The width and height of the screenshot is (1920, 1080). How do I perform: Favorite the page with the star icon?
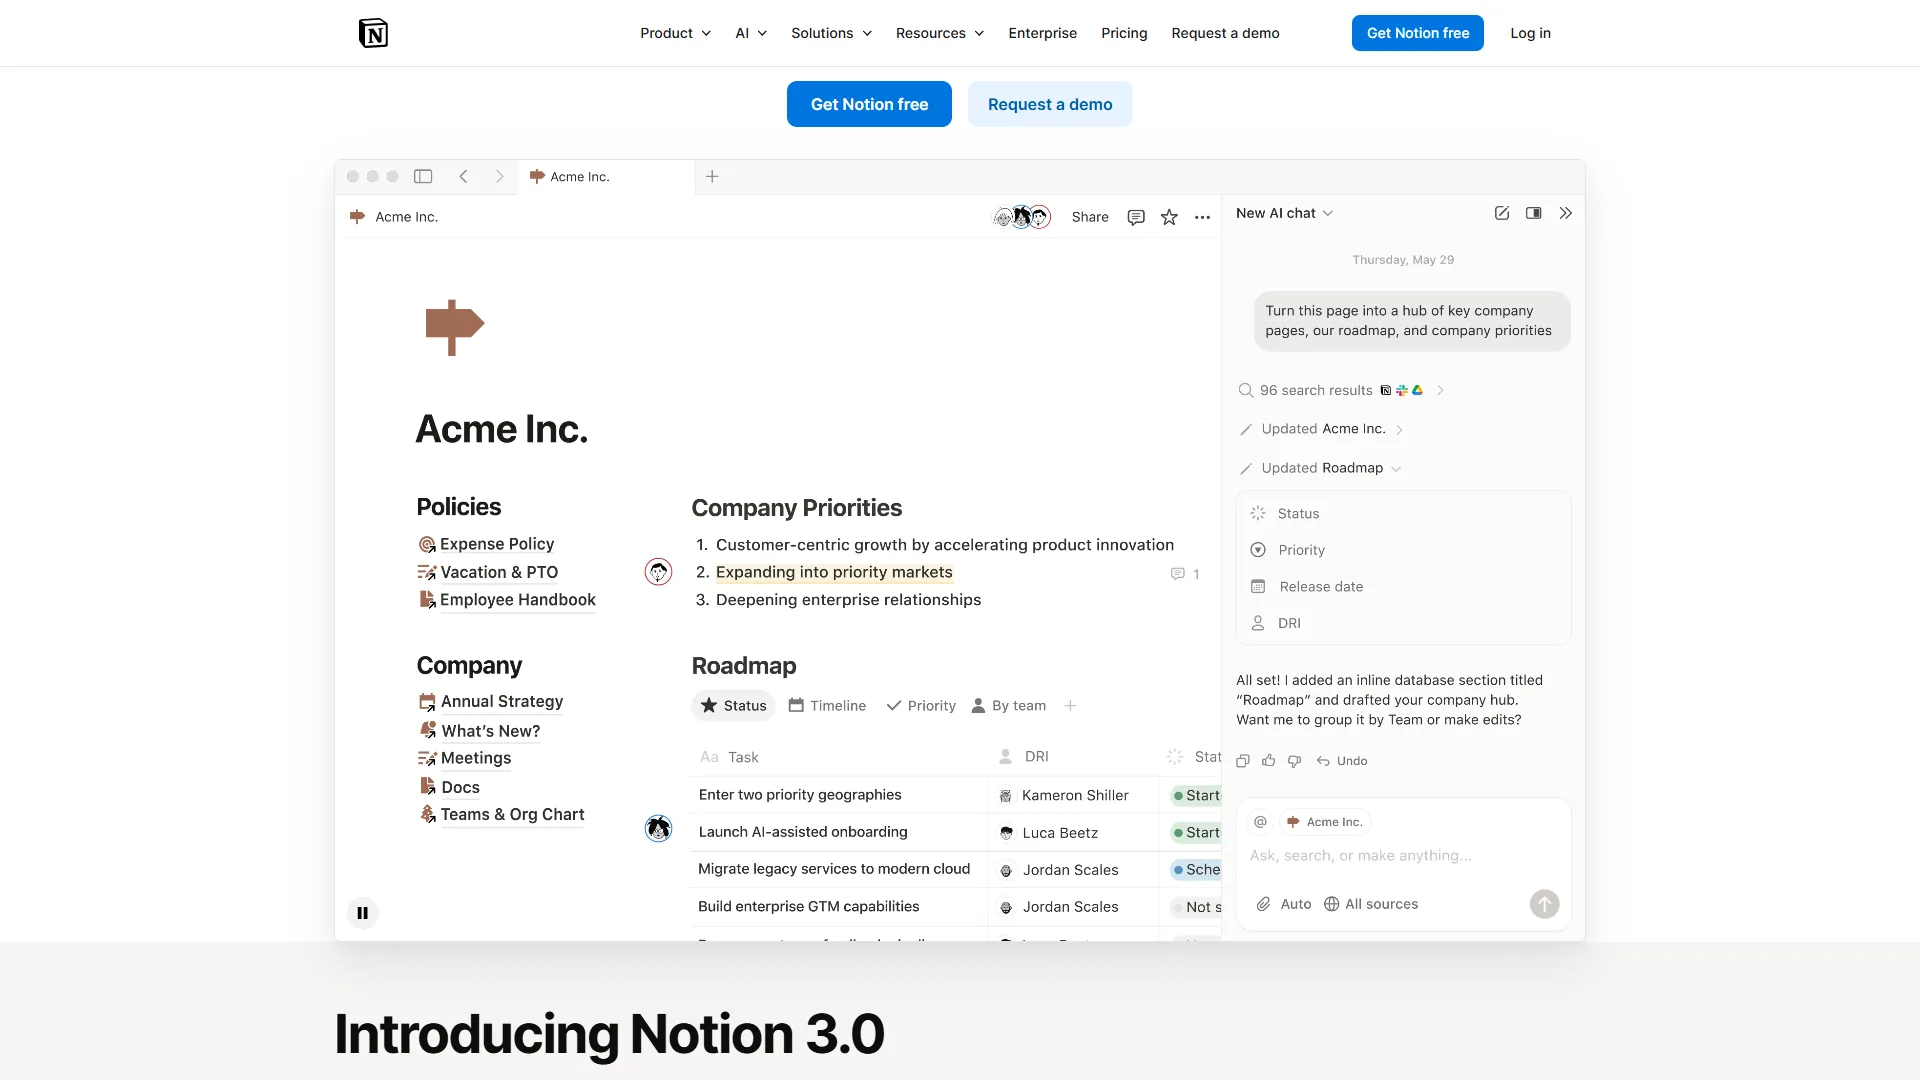click(x=1169, y=217)
